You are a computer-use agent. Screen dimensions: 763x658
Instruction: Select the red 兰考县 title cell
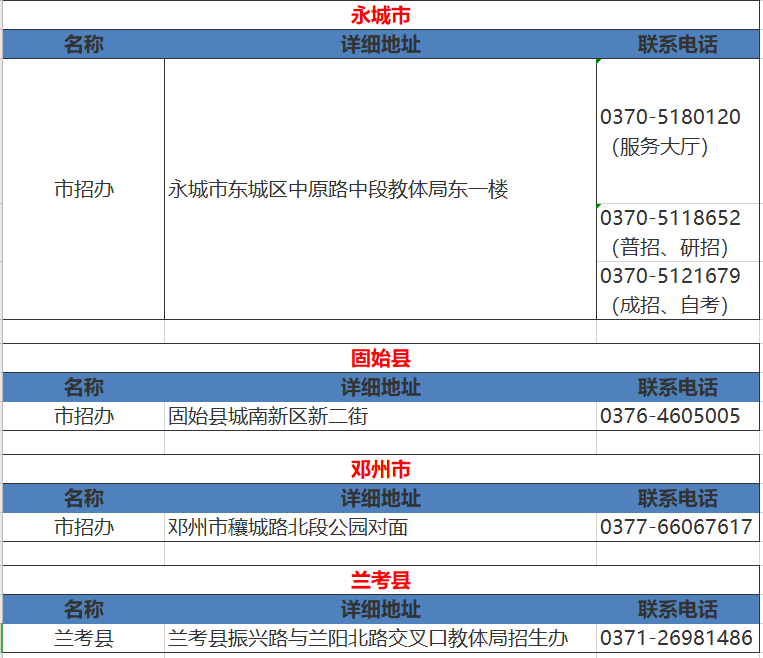381,580
